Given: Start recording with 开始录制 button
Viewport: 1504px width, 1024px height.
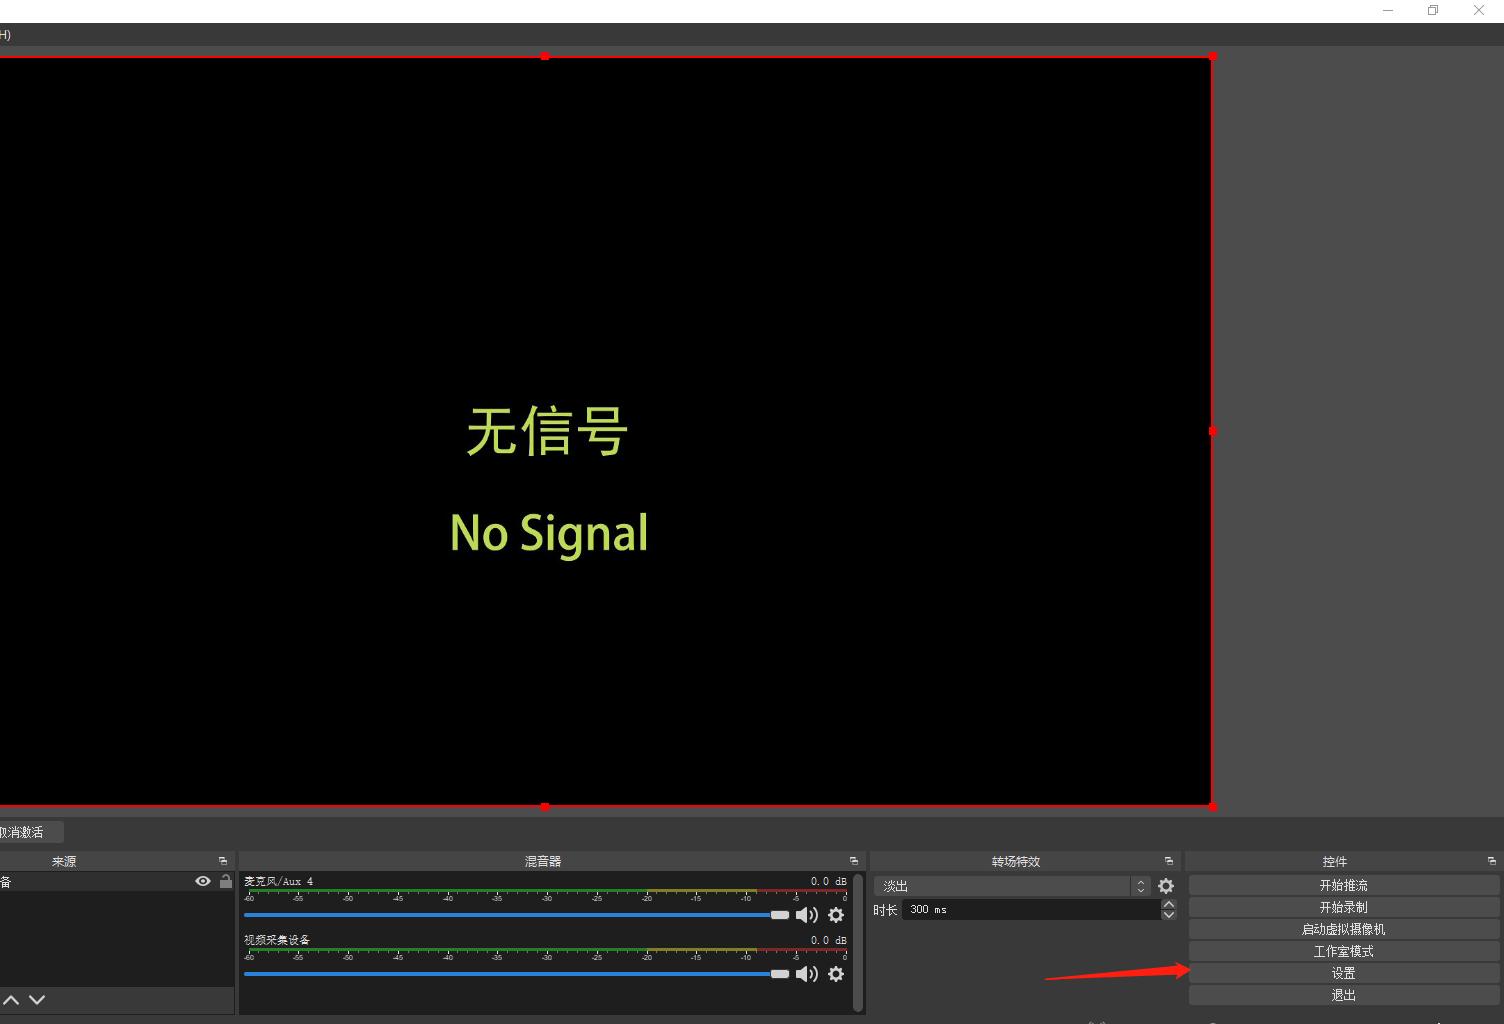Looking at the screenshot, I should (1342, 906).
